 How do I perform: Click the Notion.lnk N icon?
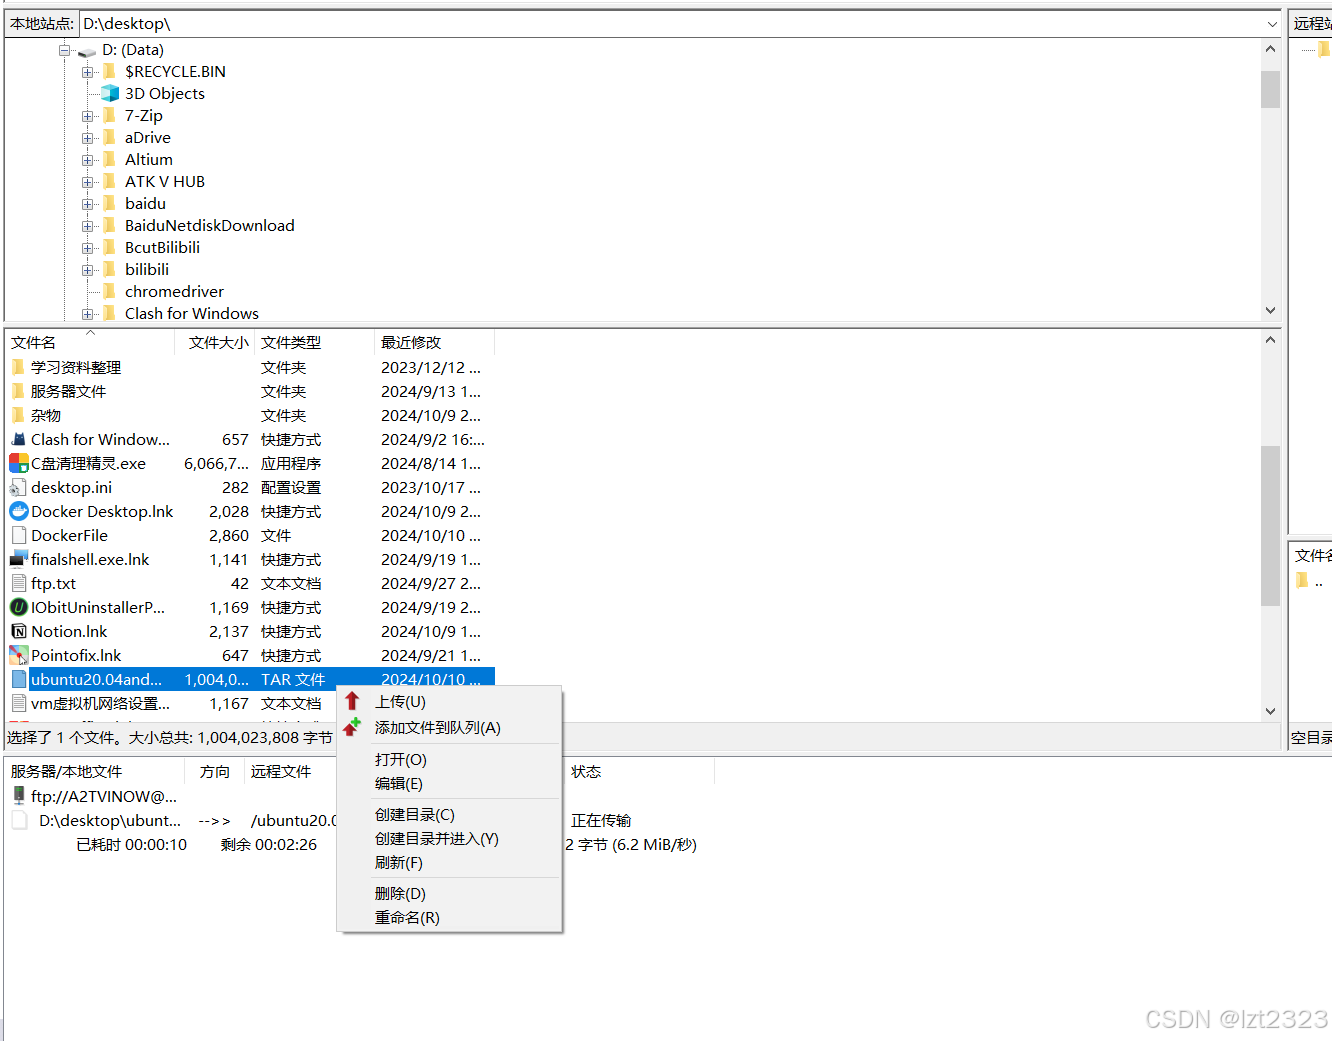19,631
